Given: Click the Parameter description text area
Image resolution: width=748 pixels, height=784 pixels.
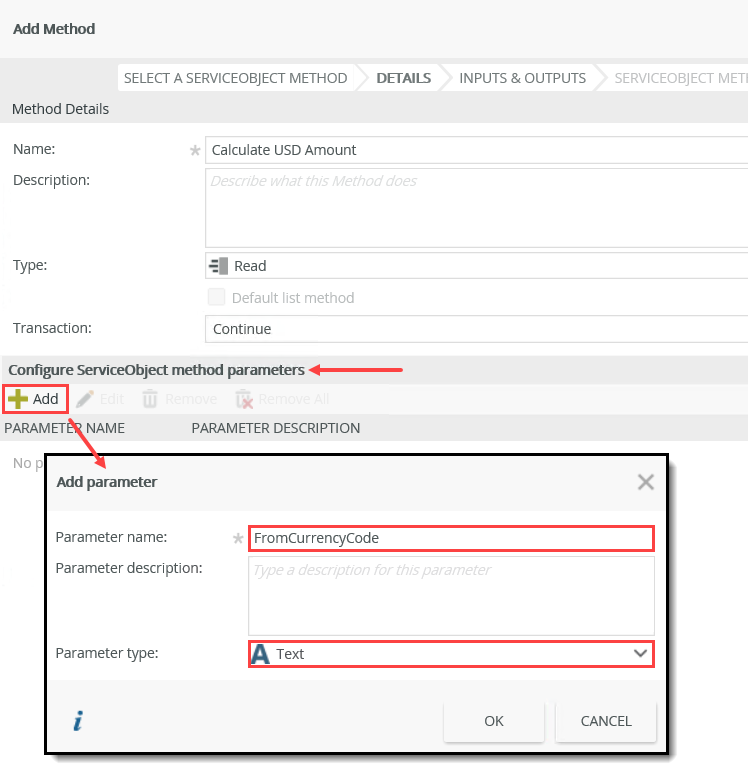Looking at the screenshot, I should point(451,596).
